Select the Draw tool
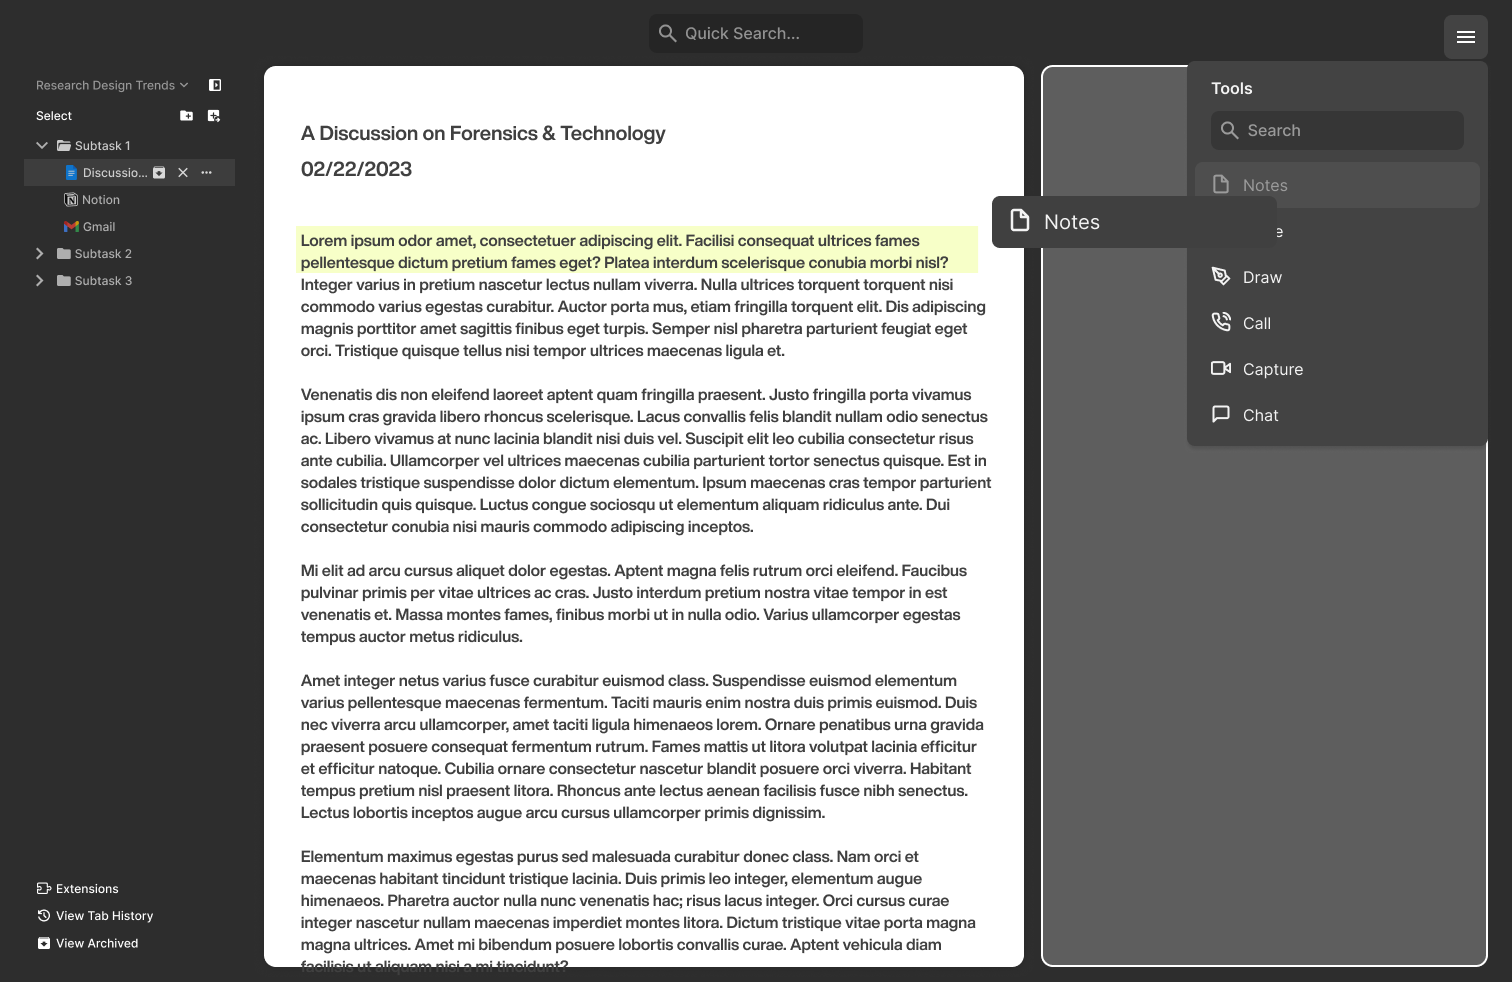This screenshot has height=982, width=1512. [x=1246, y=277]
